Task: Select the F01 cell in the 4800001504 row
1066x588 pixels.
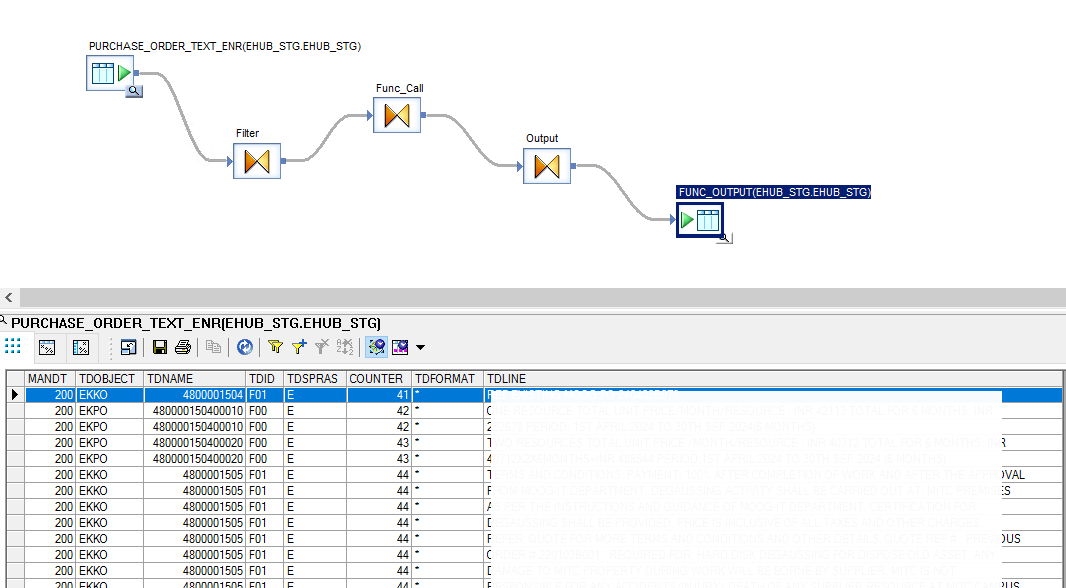Action: pos(264,395)
